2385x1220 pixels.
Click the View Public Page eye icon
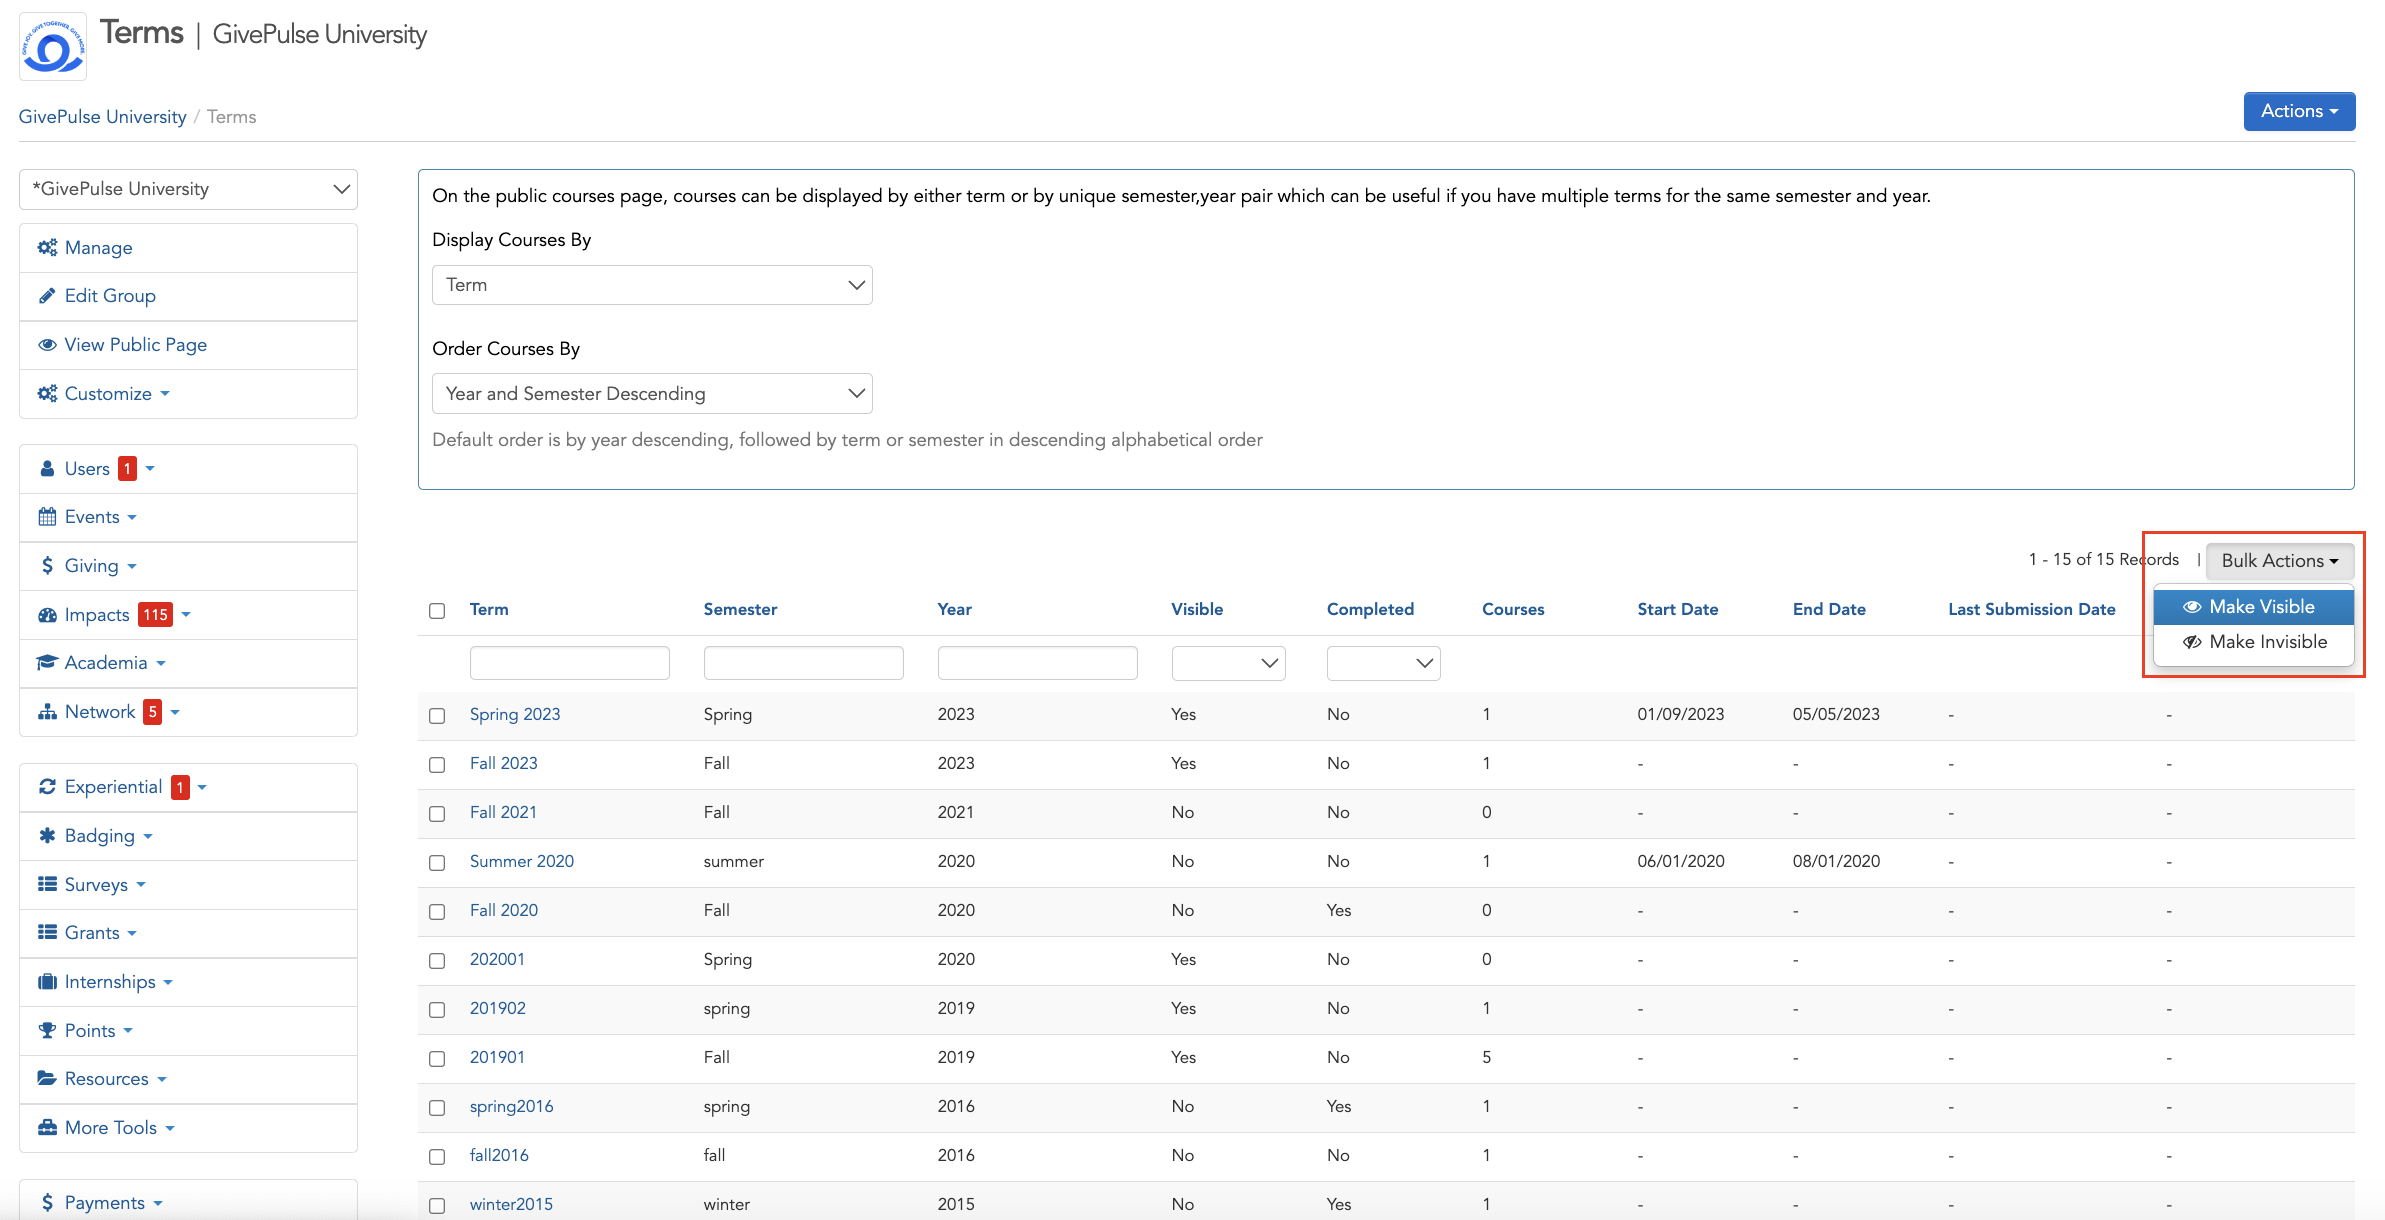click(x=47, y=345)
